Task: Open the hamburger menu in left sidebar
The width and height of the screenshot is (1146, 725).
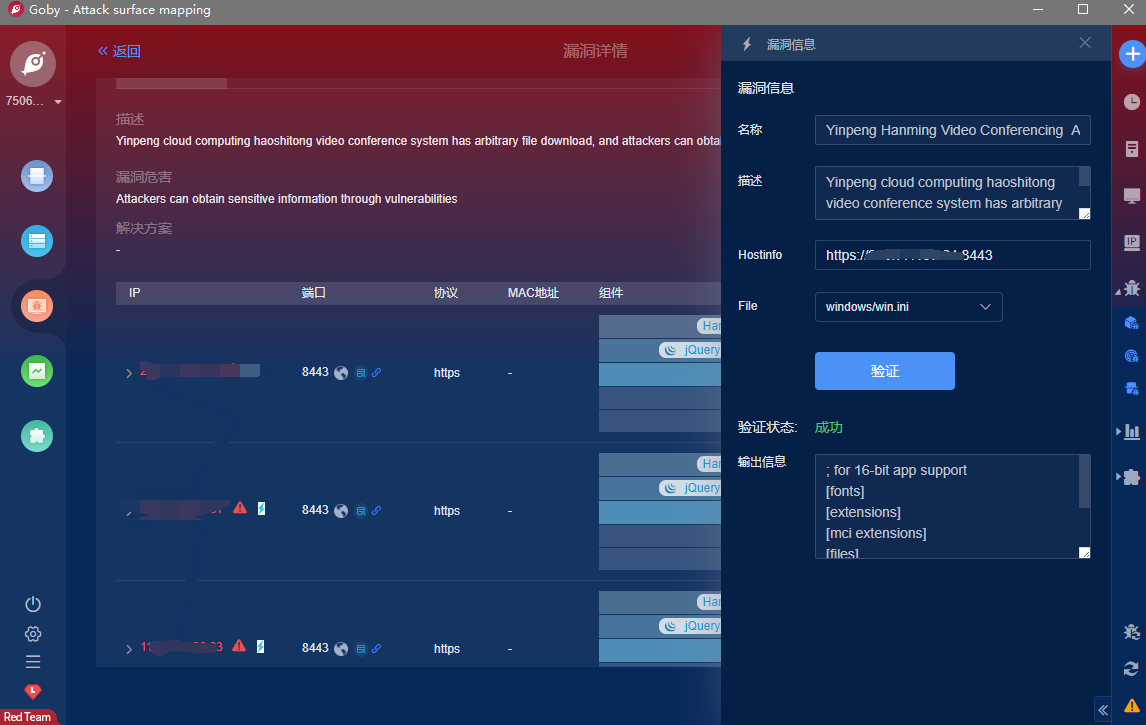Action: click(33, 662)
